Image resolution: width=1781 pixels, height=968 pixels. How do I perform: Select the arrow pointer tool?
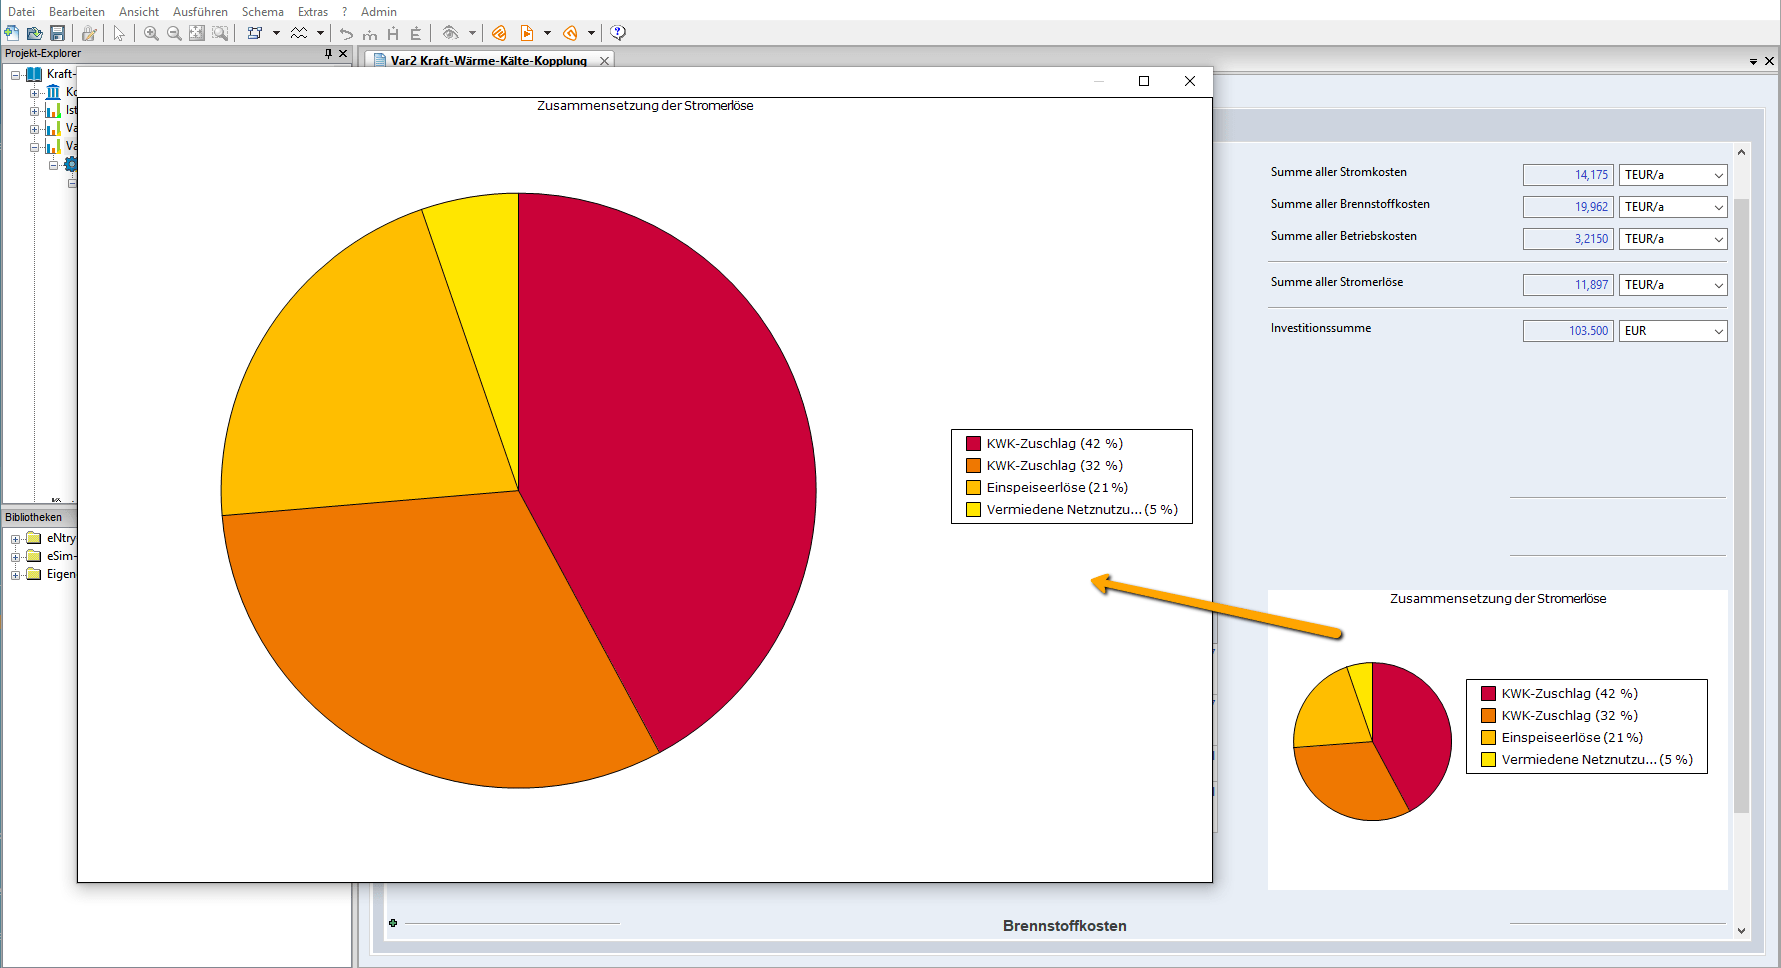(119, 33)
